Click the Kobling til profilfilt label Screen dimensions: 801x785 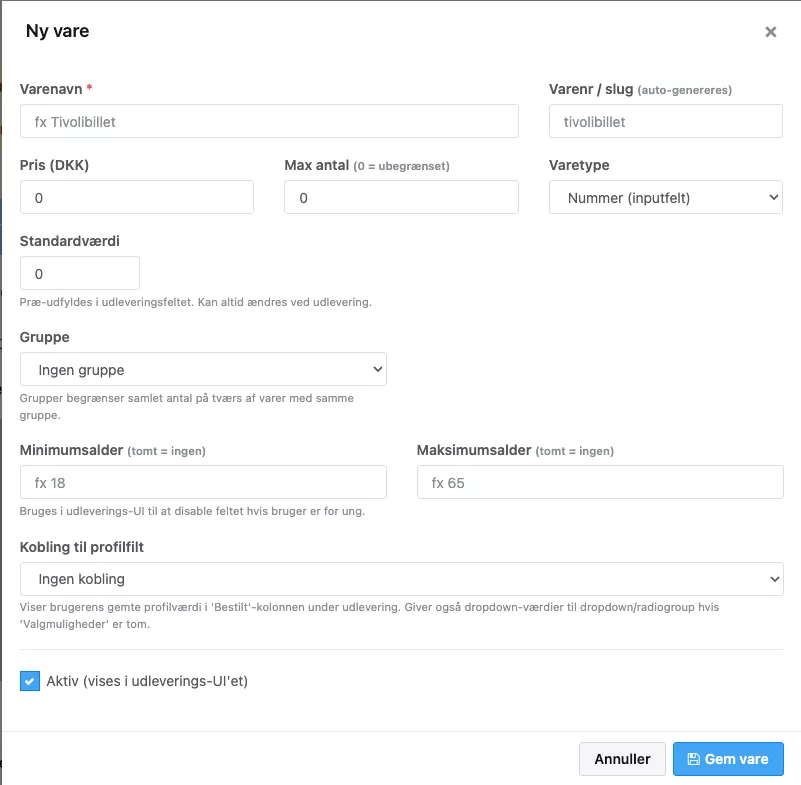pos(82,547)
